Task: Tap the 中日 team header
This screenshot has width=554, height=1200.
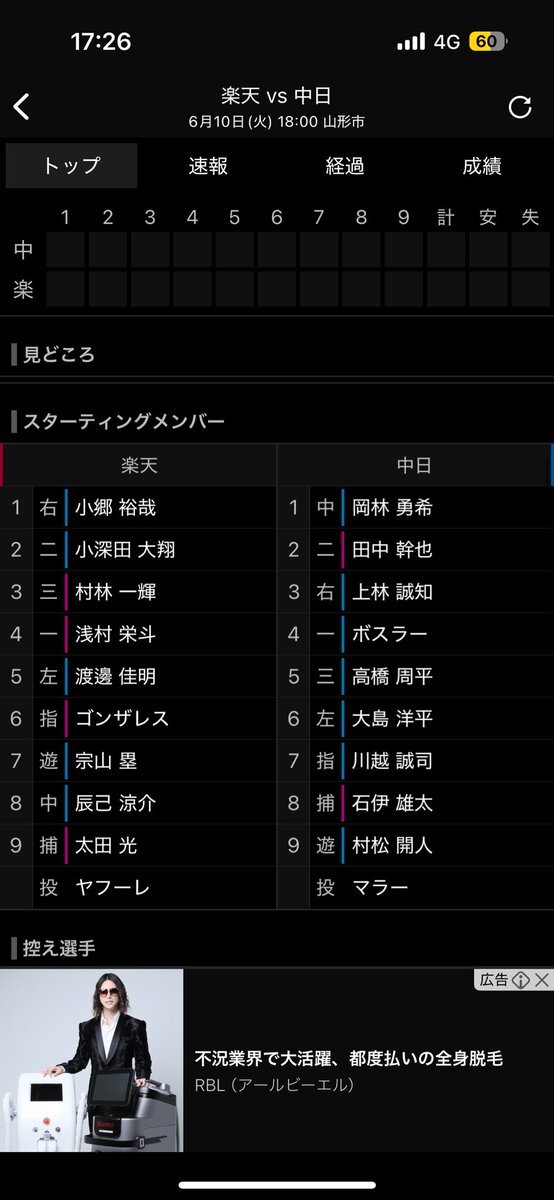Action: pos(415,465)
